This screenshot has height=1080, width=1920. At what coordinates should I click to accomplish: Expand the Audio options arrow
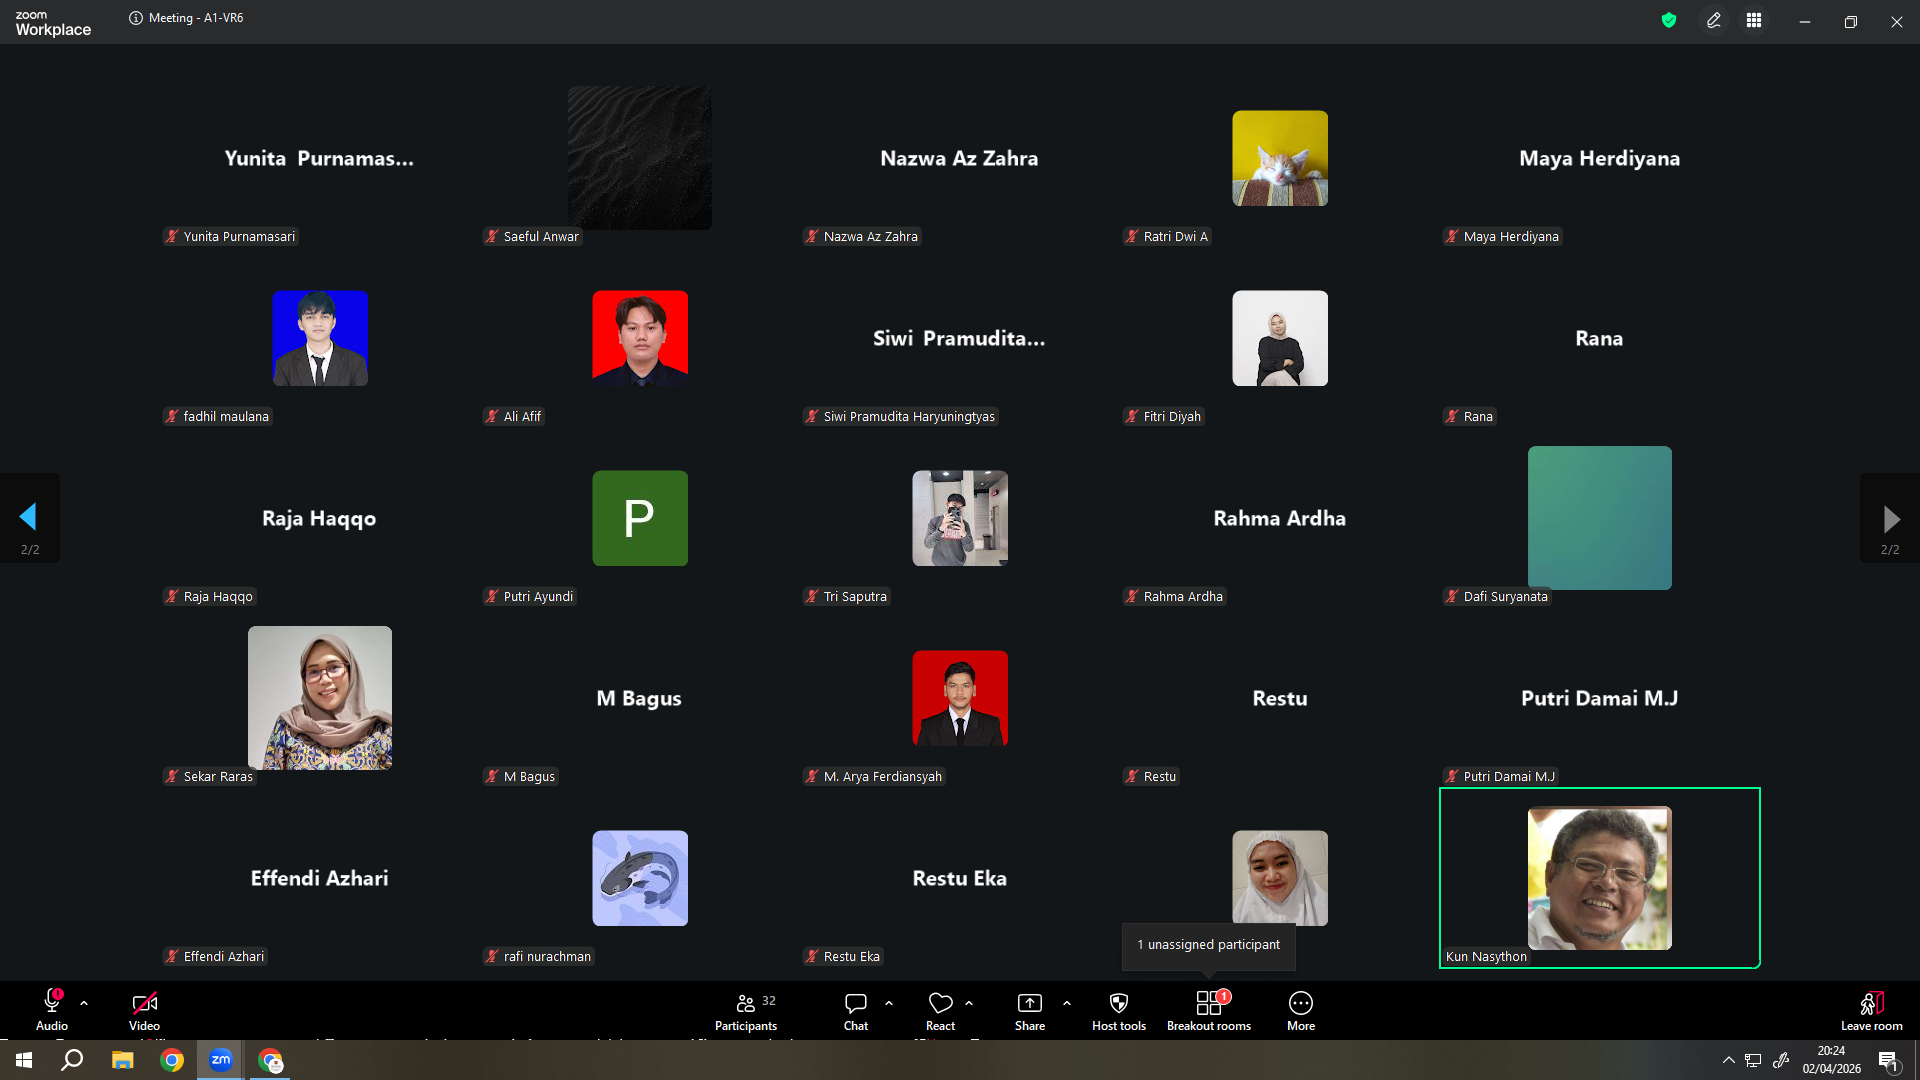pos(84,1003)
